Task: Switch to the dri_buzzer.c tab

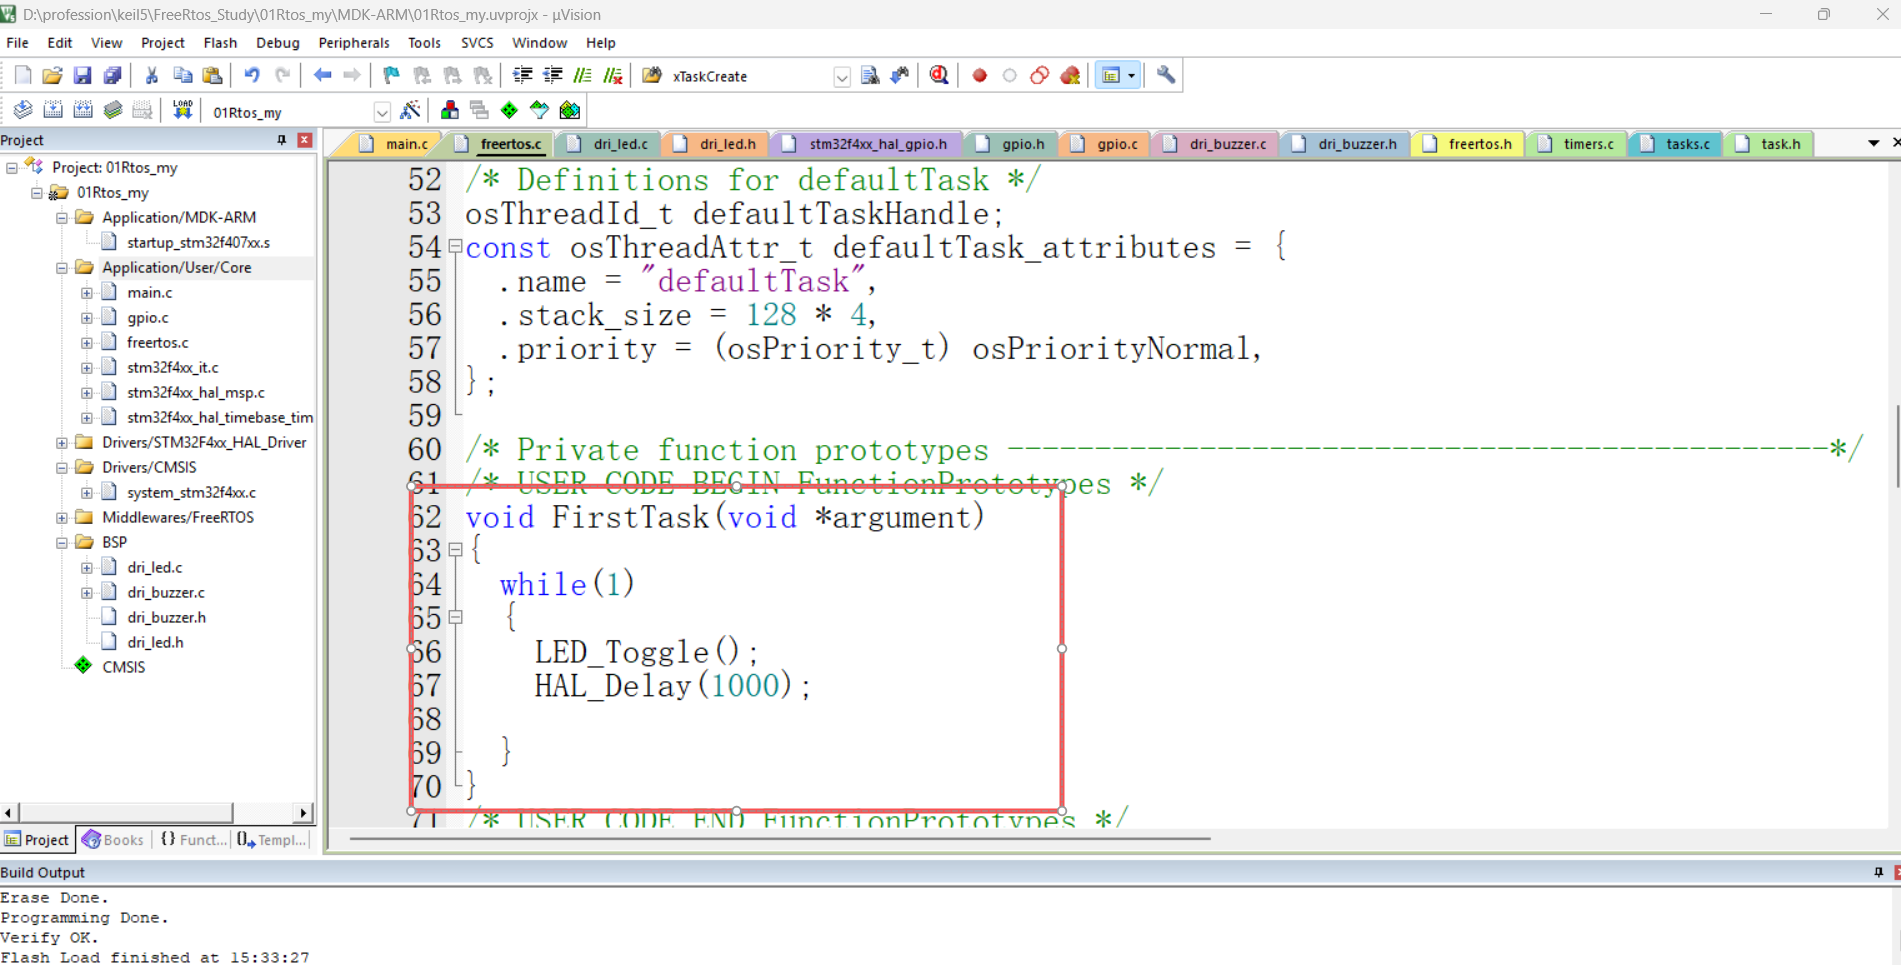Action: pyautogui.click(x=1217, y=144)
